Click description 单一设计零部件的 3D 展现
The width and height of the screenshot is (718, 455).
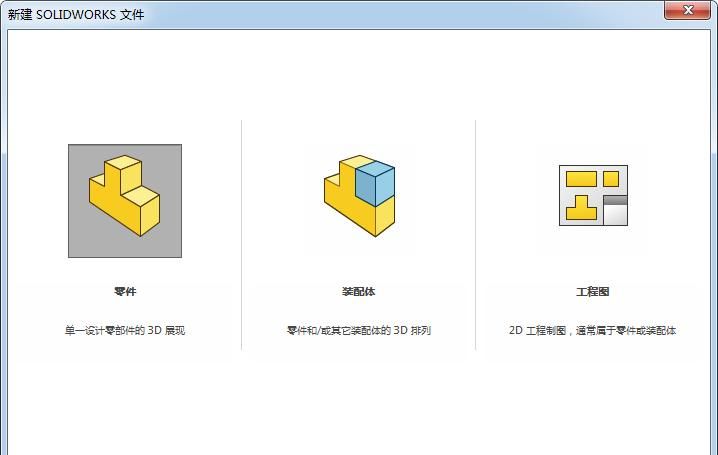pyautogui.click(x=125, y=330)
